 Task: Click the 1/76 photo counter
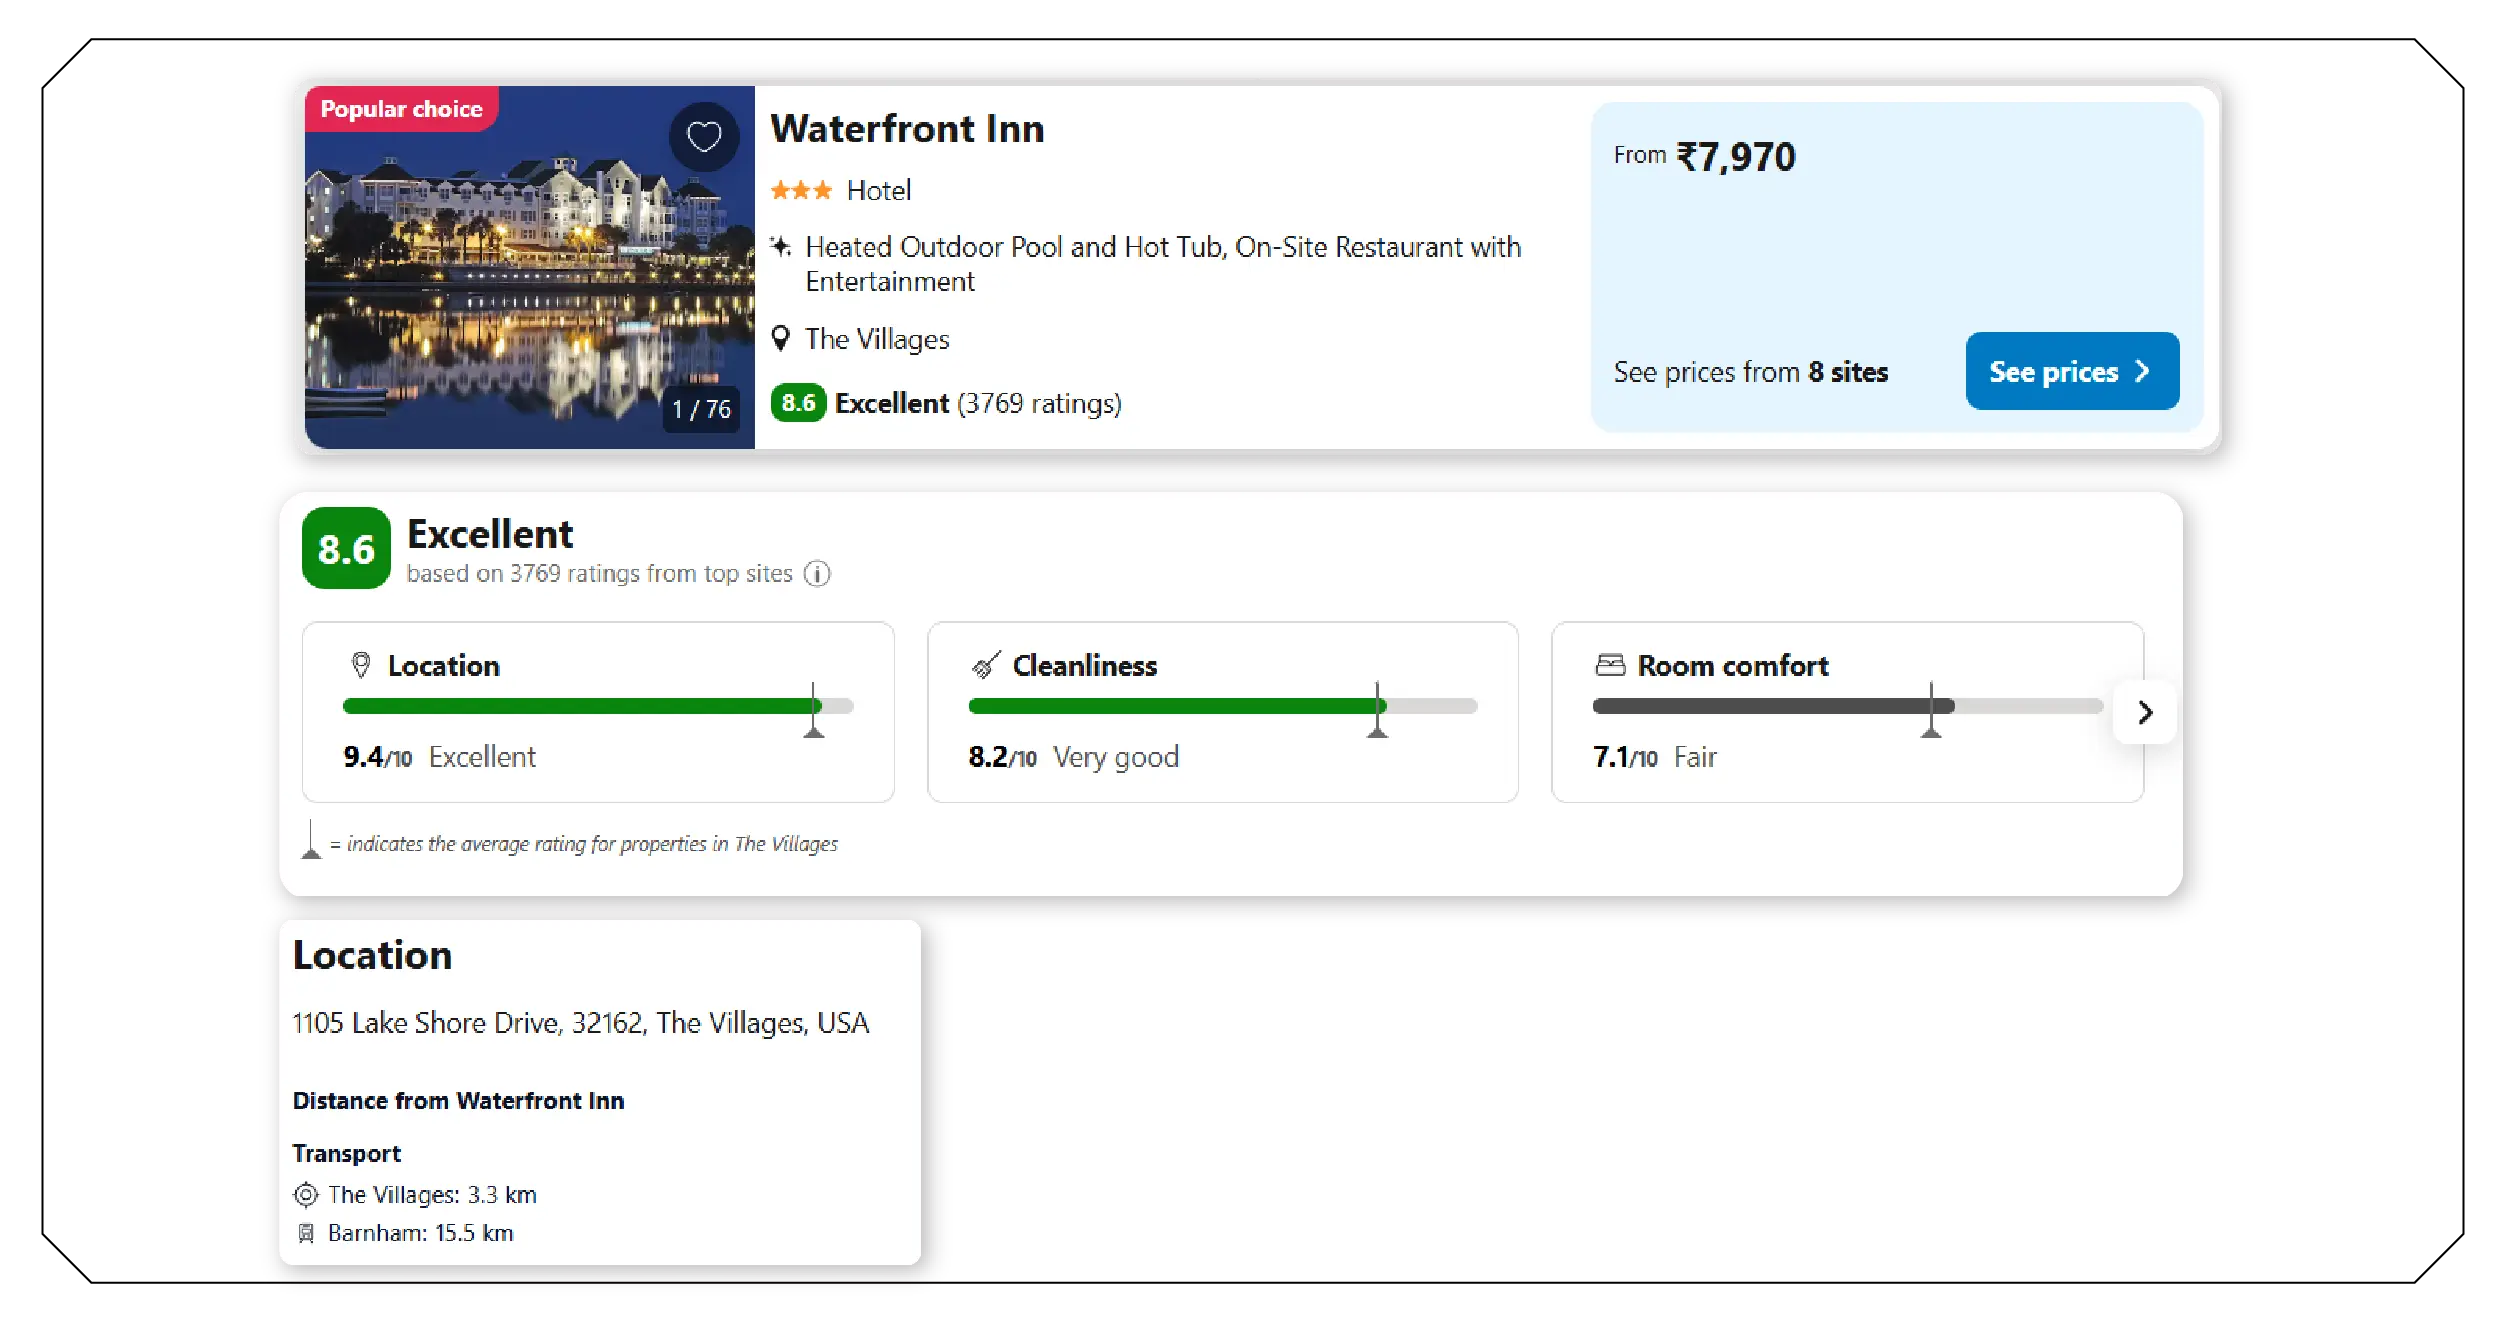700,408
